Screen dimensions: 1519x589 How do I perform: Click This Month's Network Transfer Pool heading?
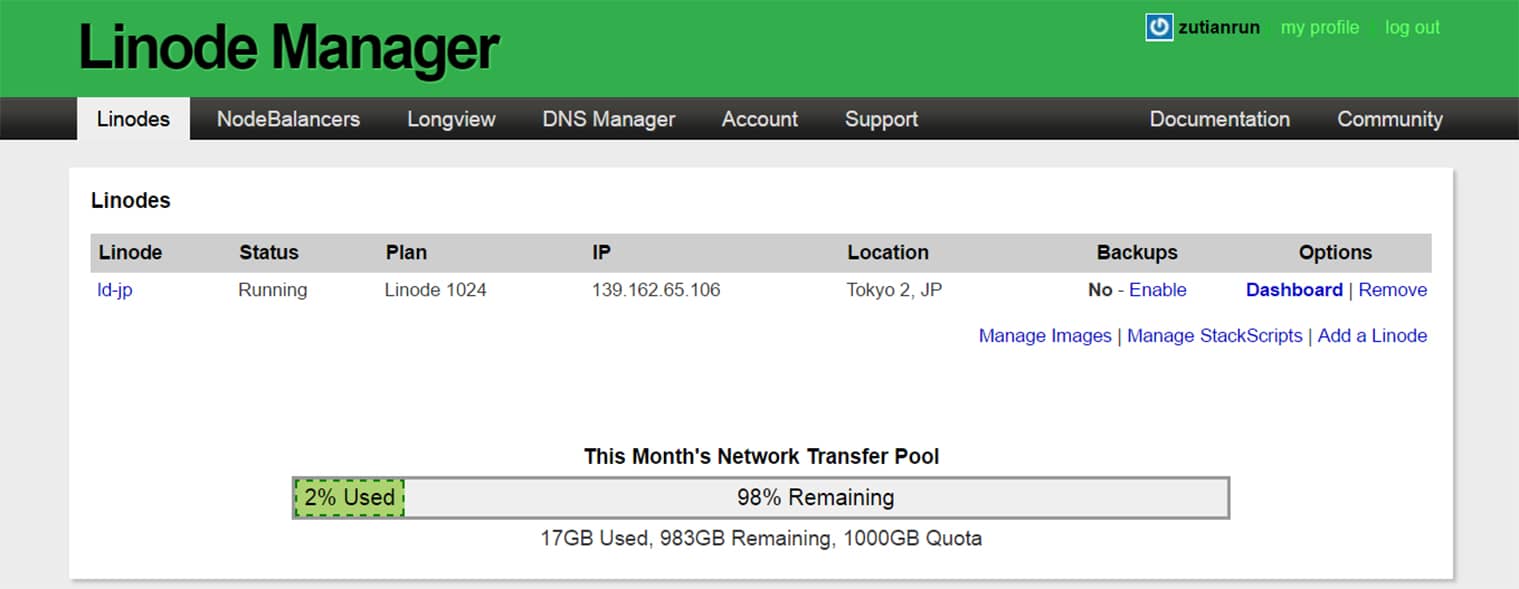click(762, 457)
